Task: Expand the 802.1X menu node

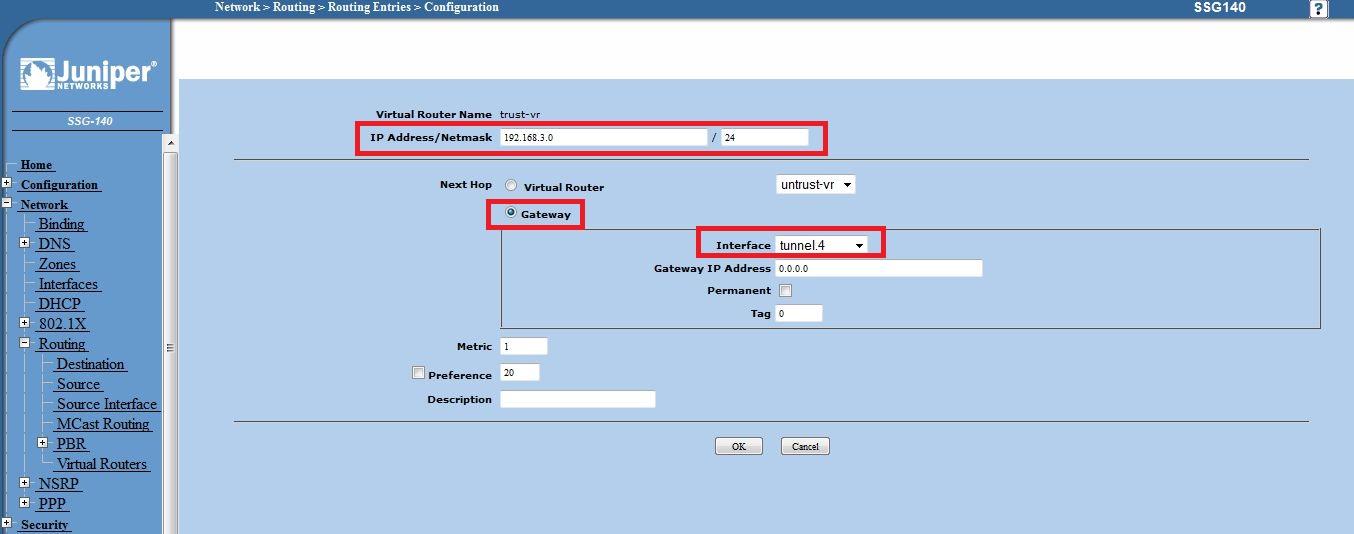Action: click(x=25, y=324)
